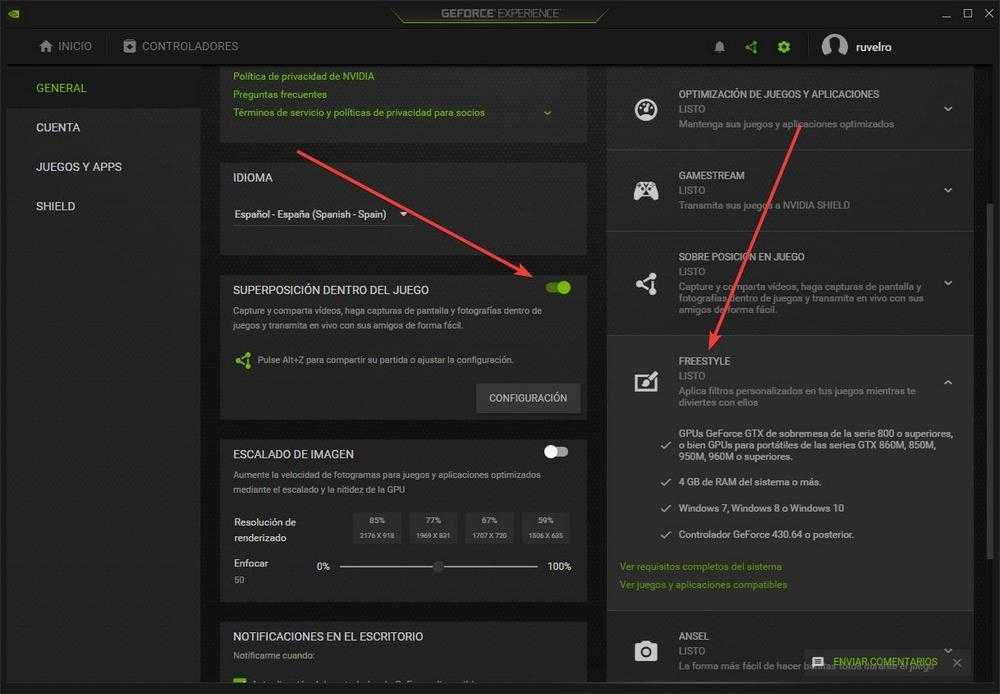Click the Gamestream controller icon

(x=646, y=191)
